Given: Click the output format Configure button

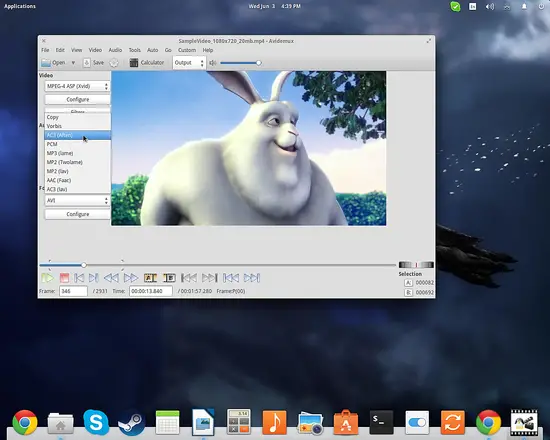Looking at the screenshot, I should (78, 214).
